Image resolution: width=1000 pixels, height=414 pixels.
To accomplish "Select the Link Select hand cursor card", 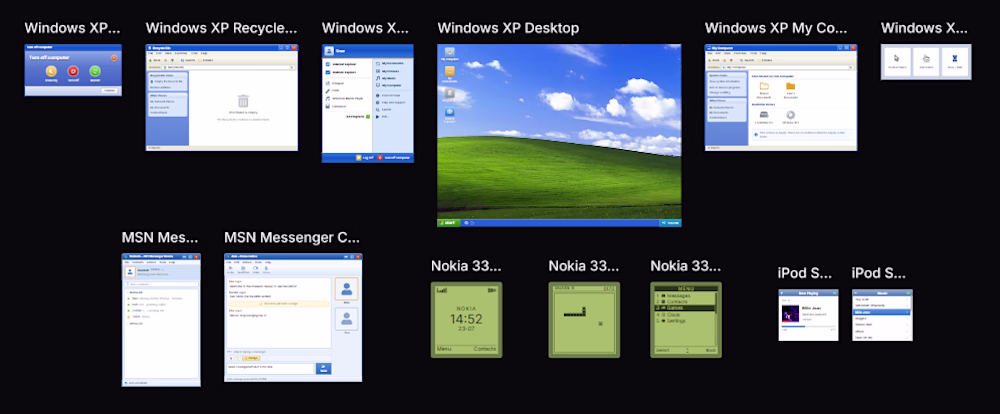I will coord(925,62).
